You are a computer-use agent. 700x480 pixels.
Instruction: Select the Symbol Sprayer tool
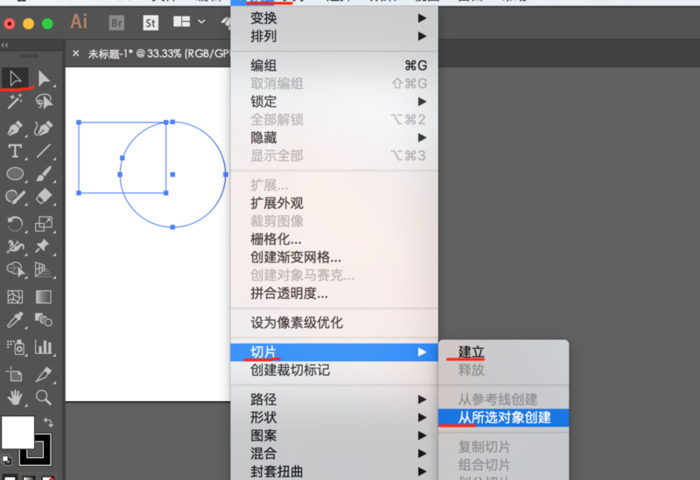click(x=15, y=347)
